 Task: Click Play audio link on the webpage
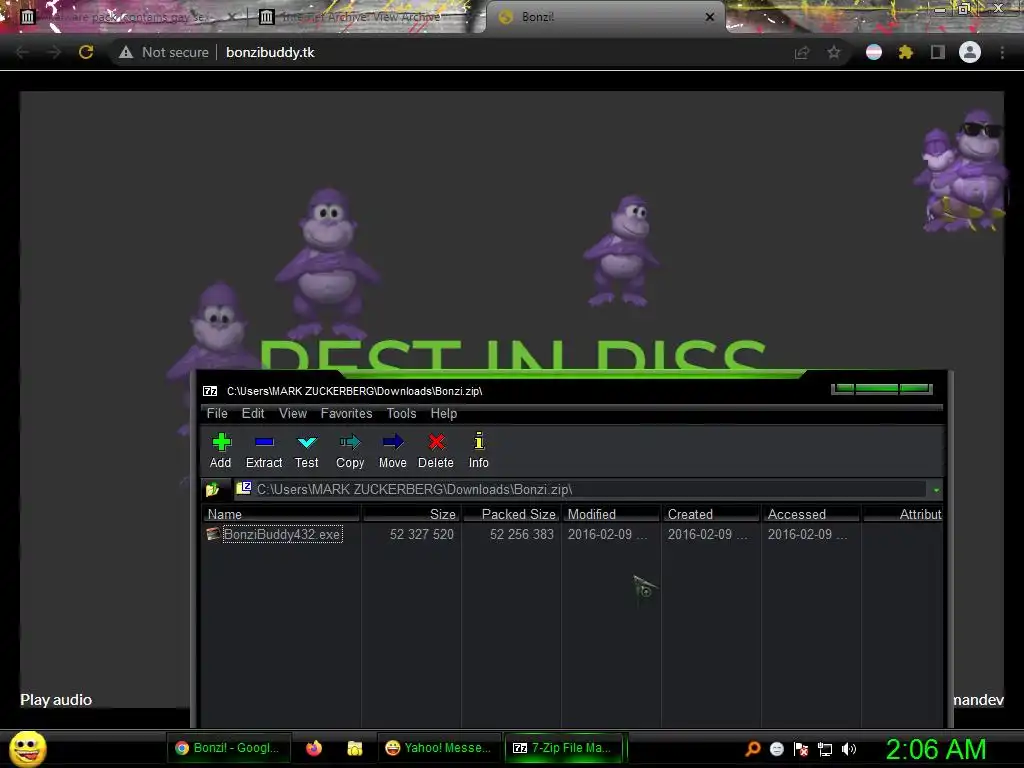56,700
